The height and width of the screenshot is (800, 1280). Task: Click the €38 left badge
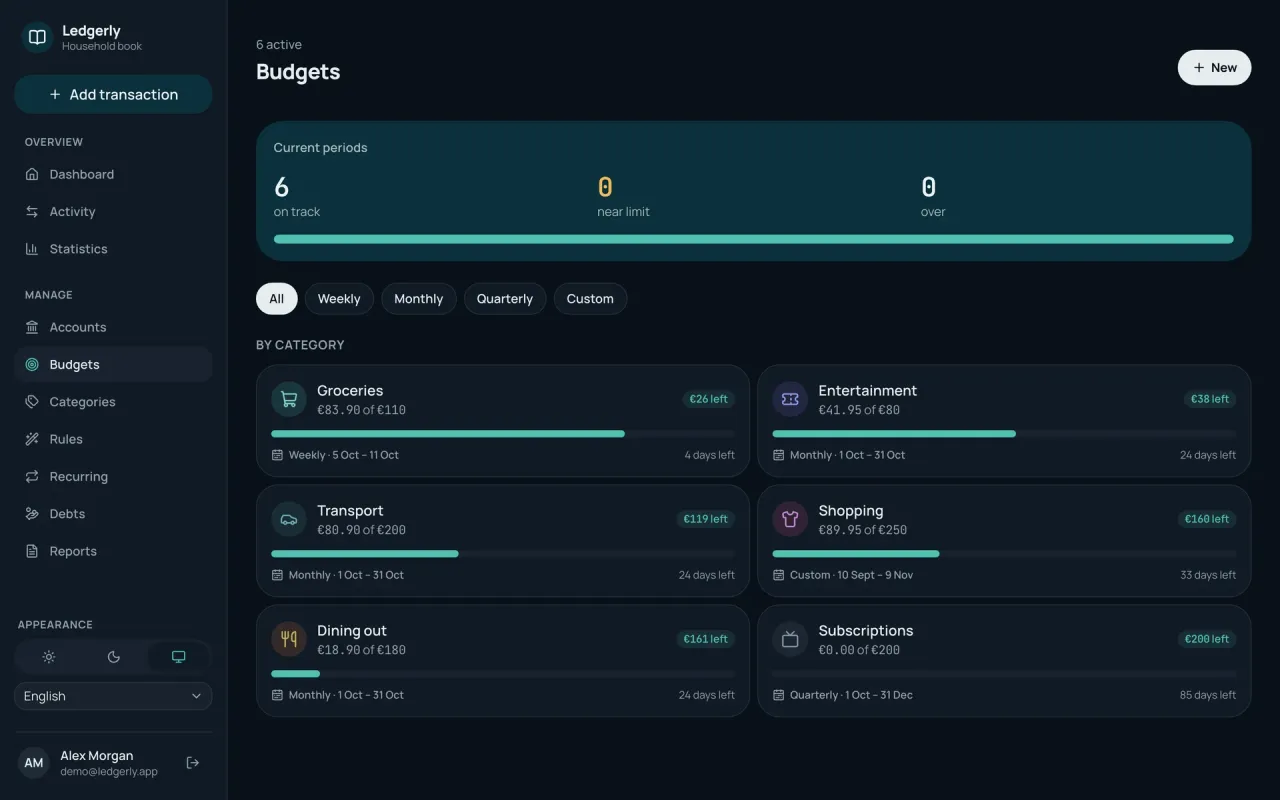[x=1210, y=399]
